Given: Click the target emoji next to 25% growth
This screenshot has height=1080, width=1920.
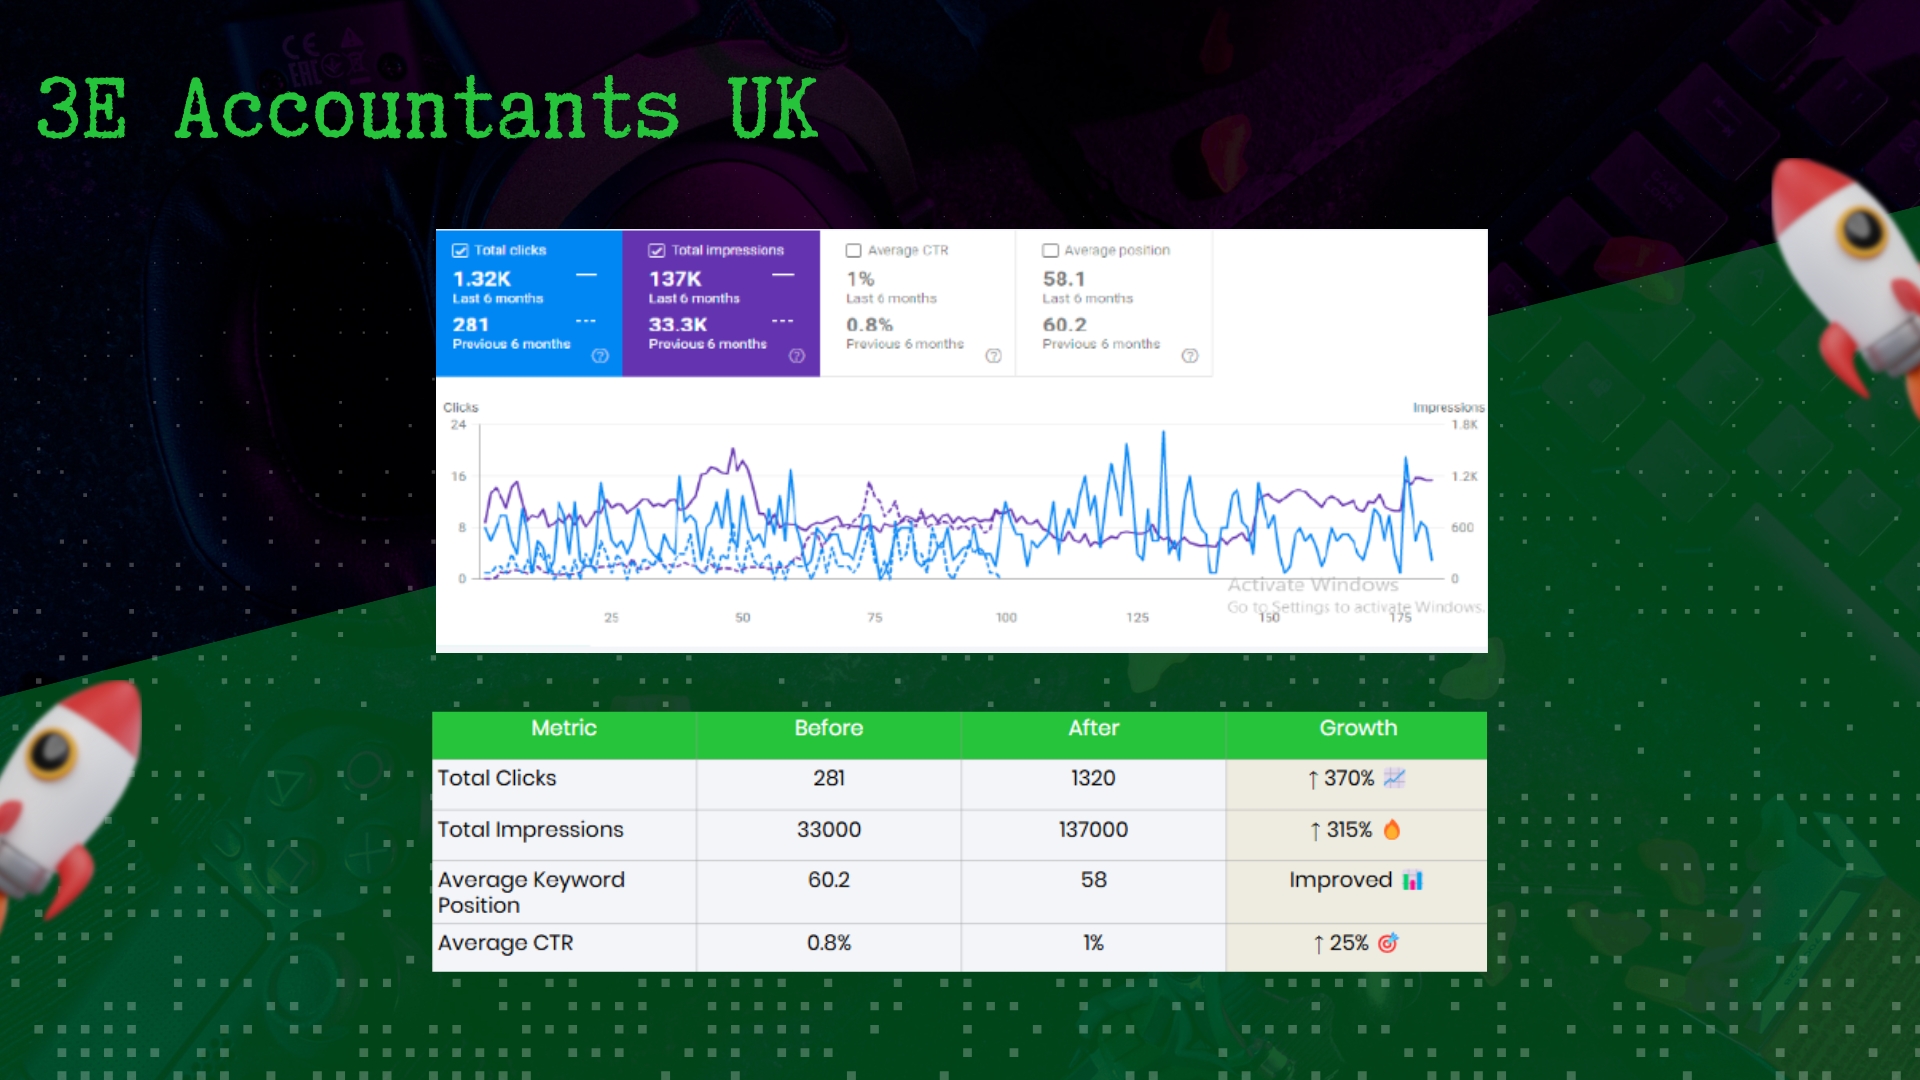Looking at the screenshot, I should point(1388,943).
